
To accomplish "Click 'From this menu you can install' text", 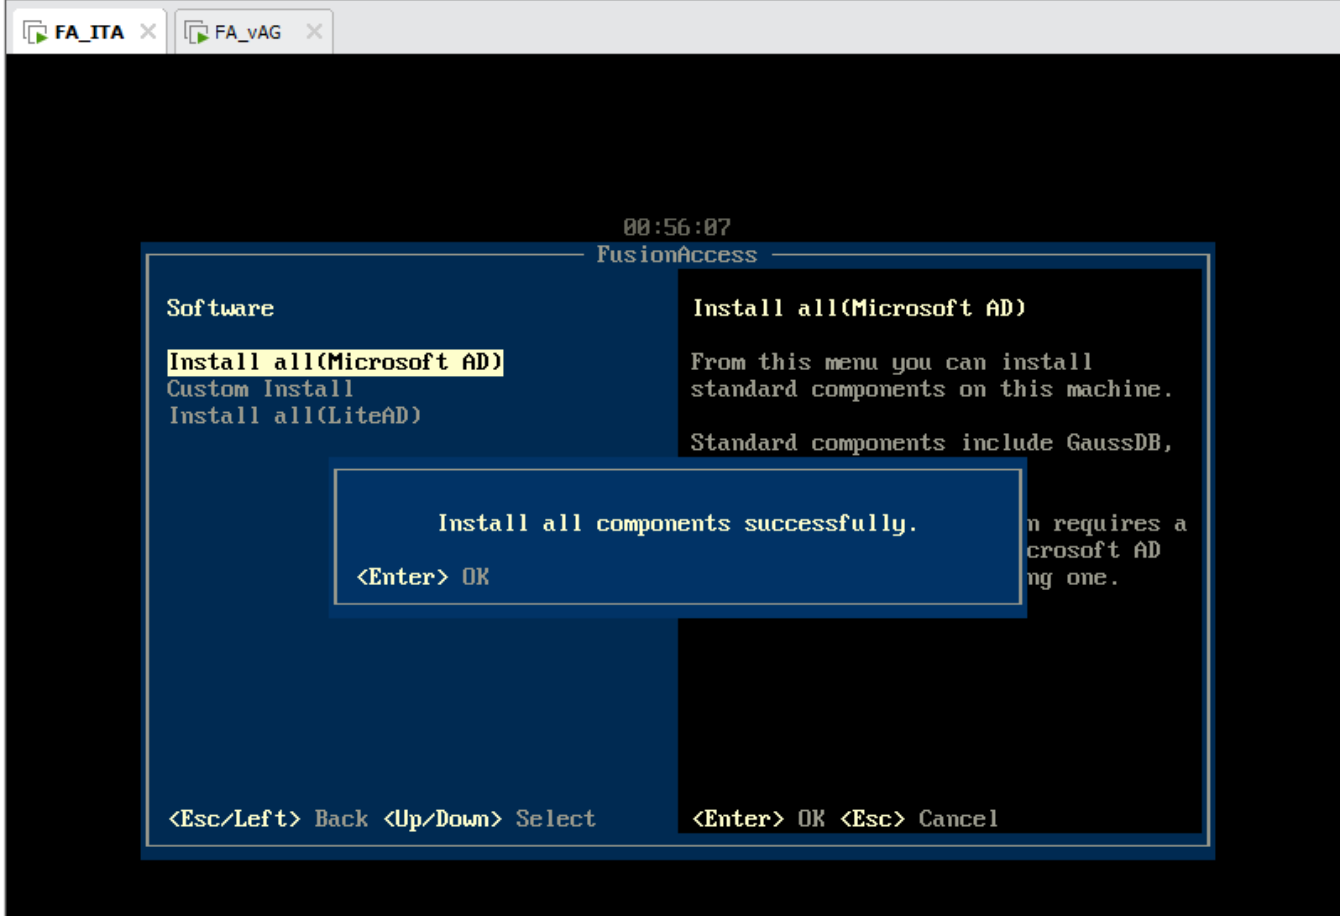I will [891, 362].
